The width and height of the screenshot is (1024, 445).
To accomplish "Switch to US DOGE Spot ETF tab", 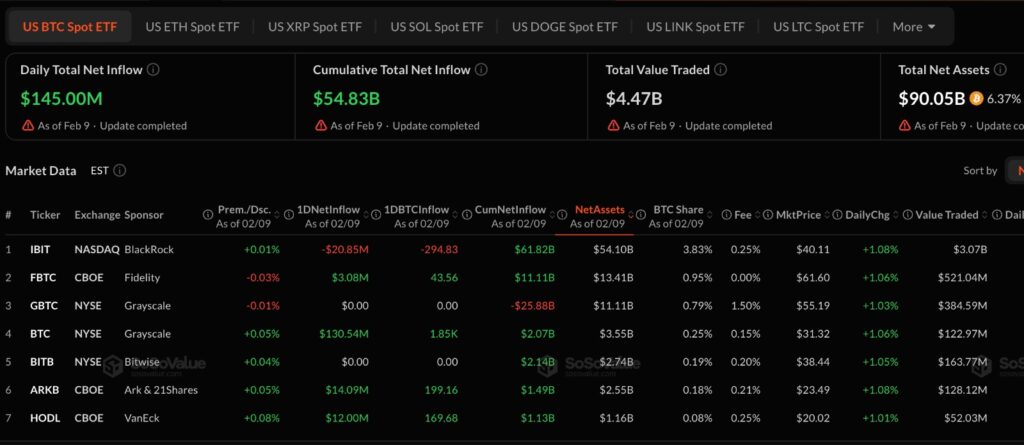I will 564,27.
